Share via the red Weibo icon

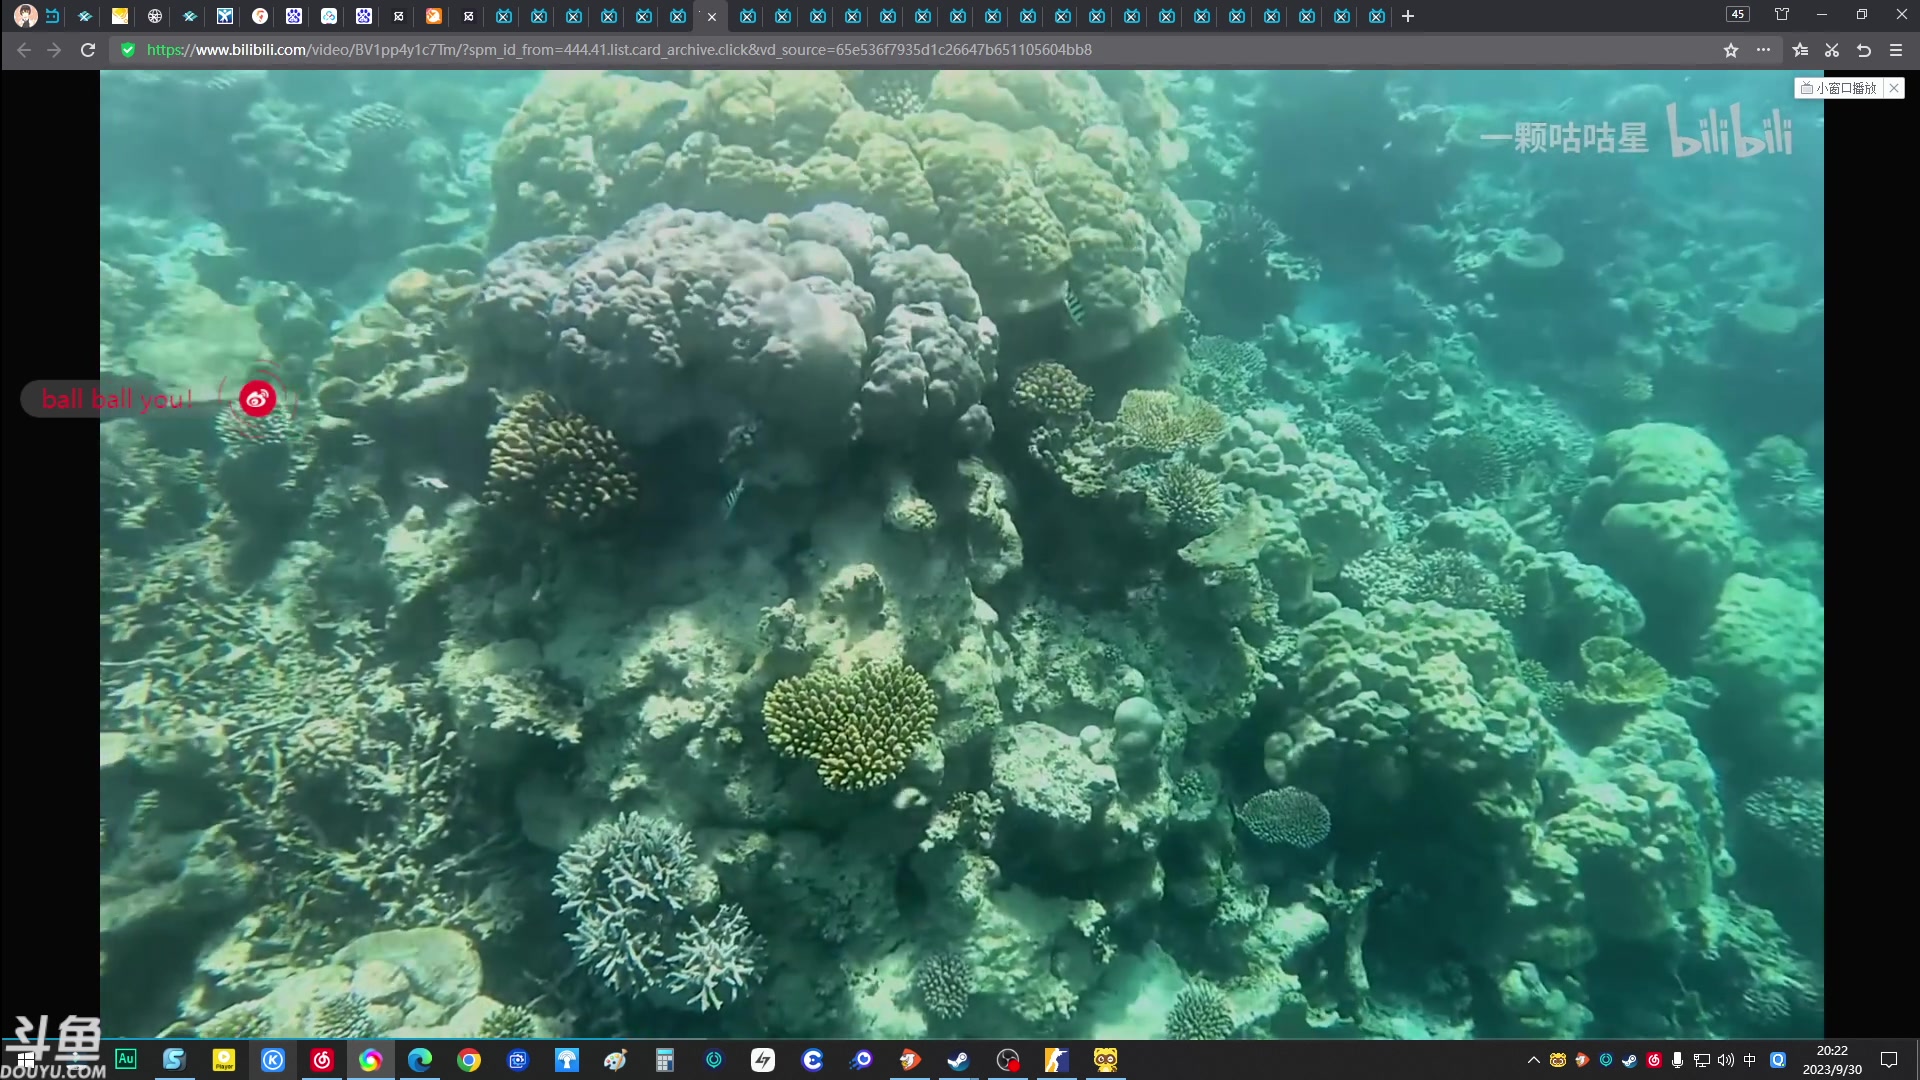257,399
